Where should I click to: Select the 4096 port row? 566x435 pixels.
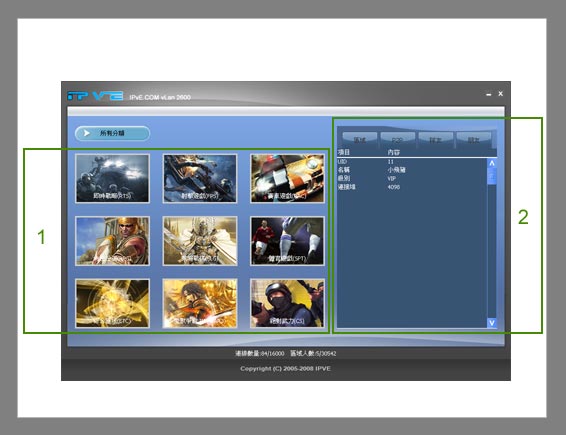point(412,187)
